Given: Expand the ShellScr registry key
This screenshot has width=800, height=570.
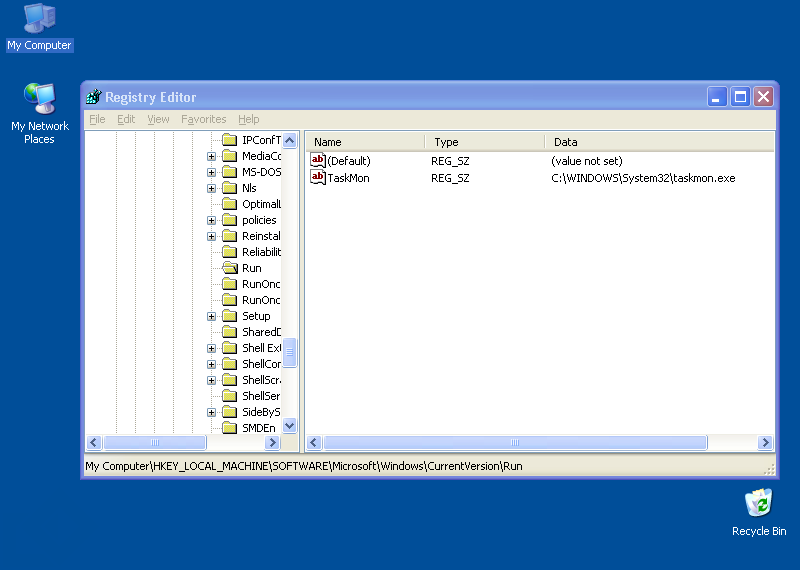Looking at the screenshot, I should 211,380.
